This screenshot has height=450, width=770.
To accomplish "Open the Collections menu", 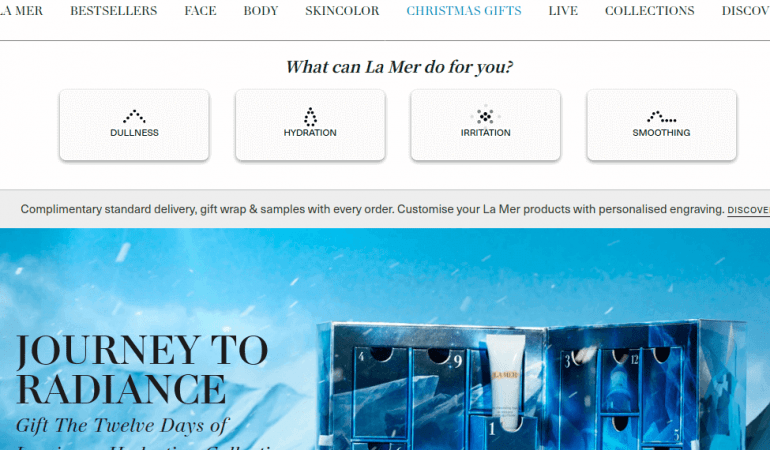I will click(x=649, y=11).
